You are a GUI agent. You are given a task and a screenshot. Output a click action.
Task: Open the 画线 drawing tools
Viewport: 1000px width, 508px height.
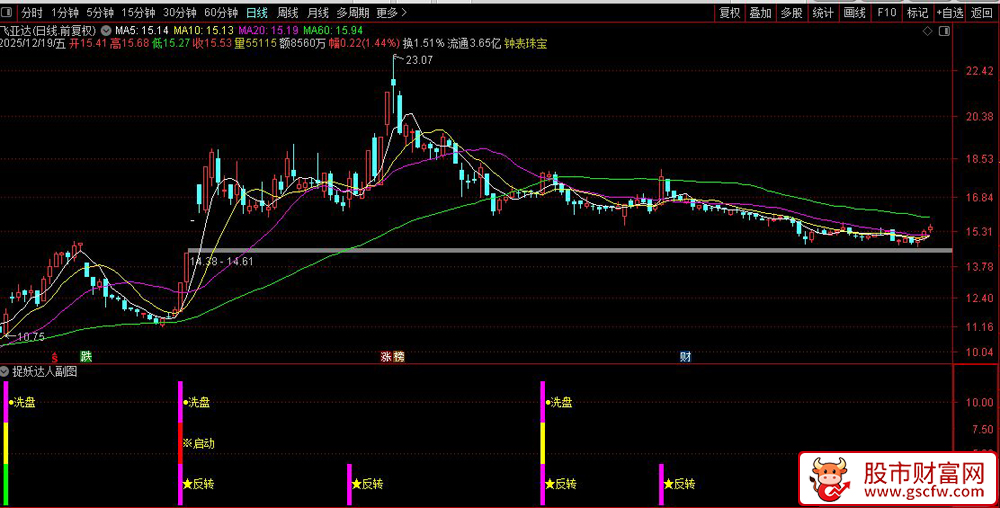tap(854, 13)
